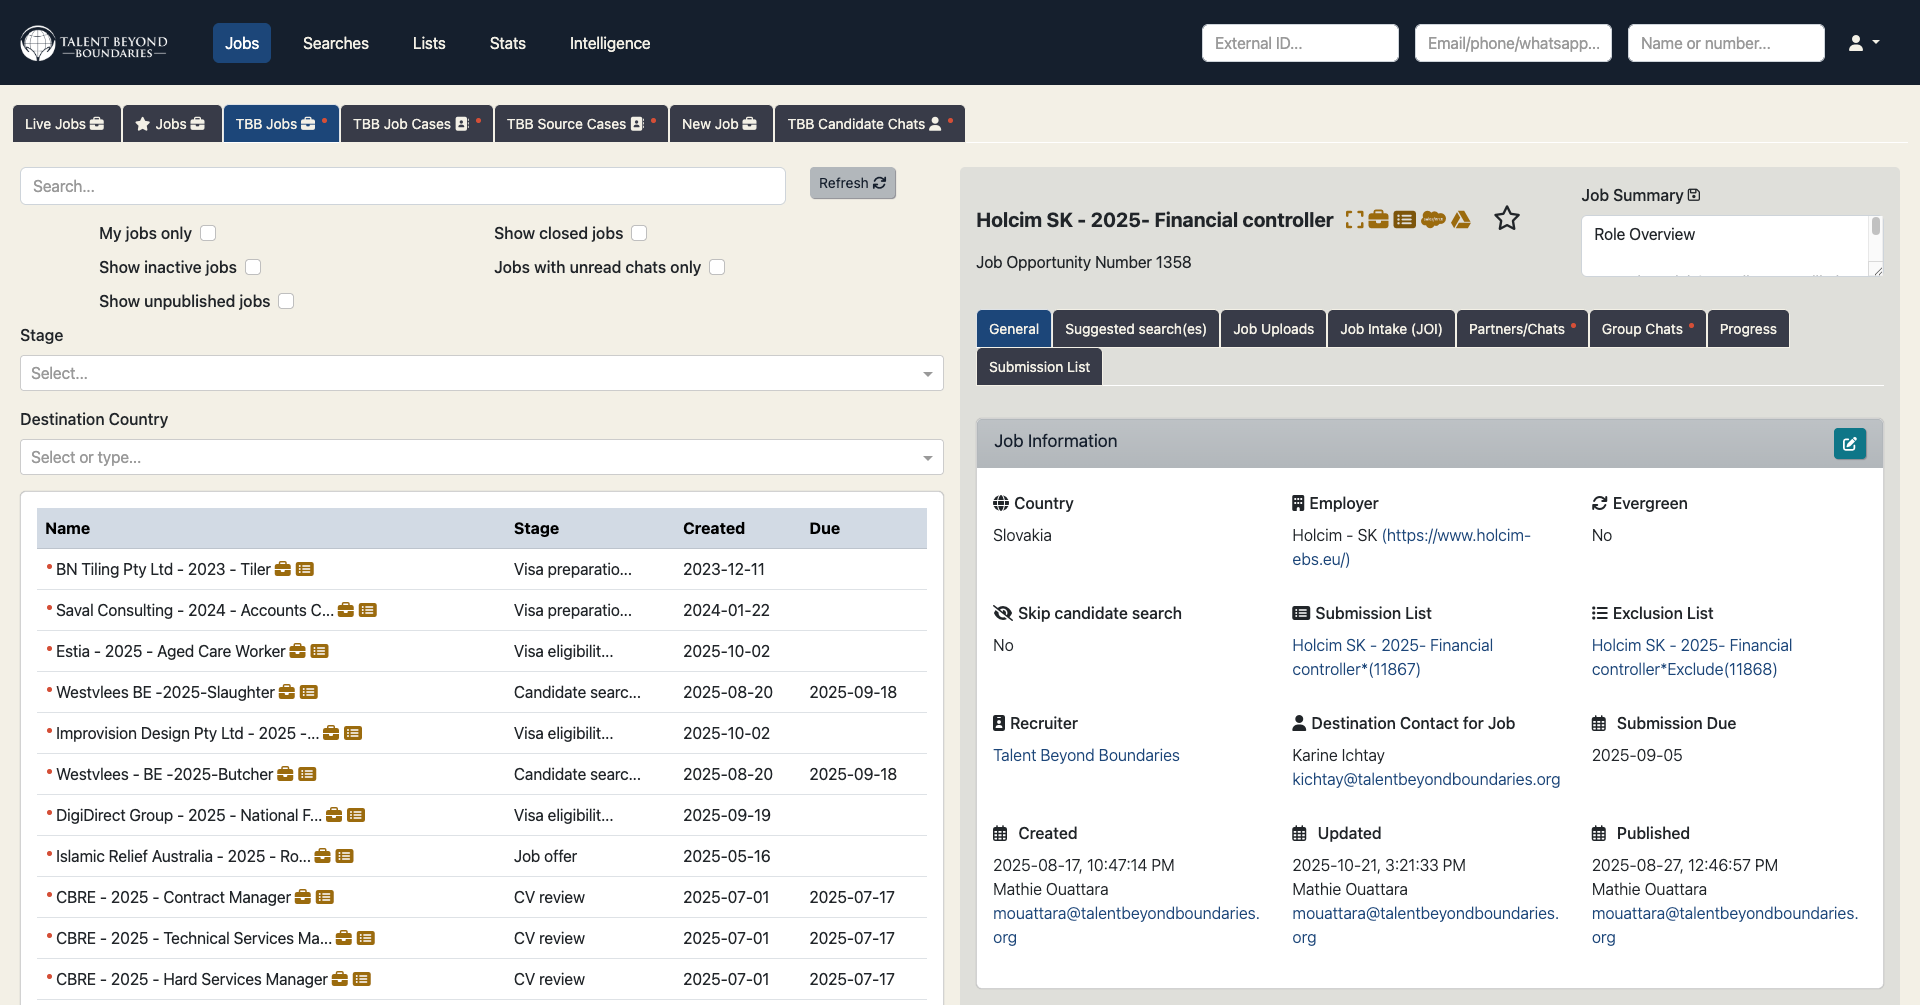
Task: Star the Holcim SK Financial controller job
Action: [x=1507, y=219]
